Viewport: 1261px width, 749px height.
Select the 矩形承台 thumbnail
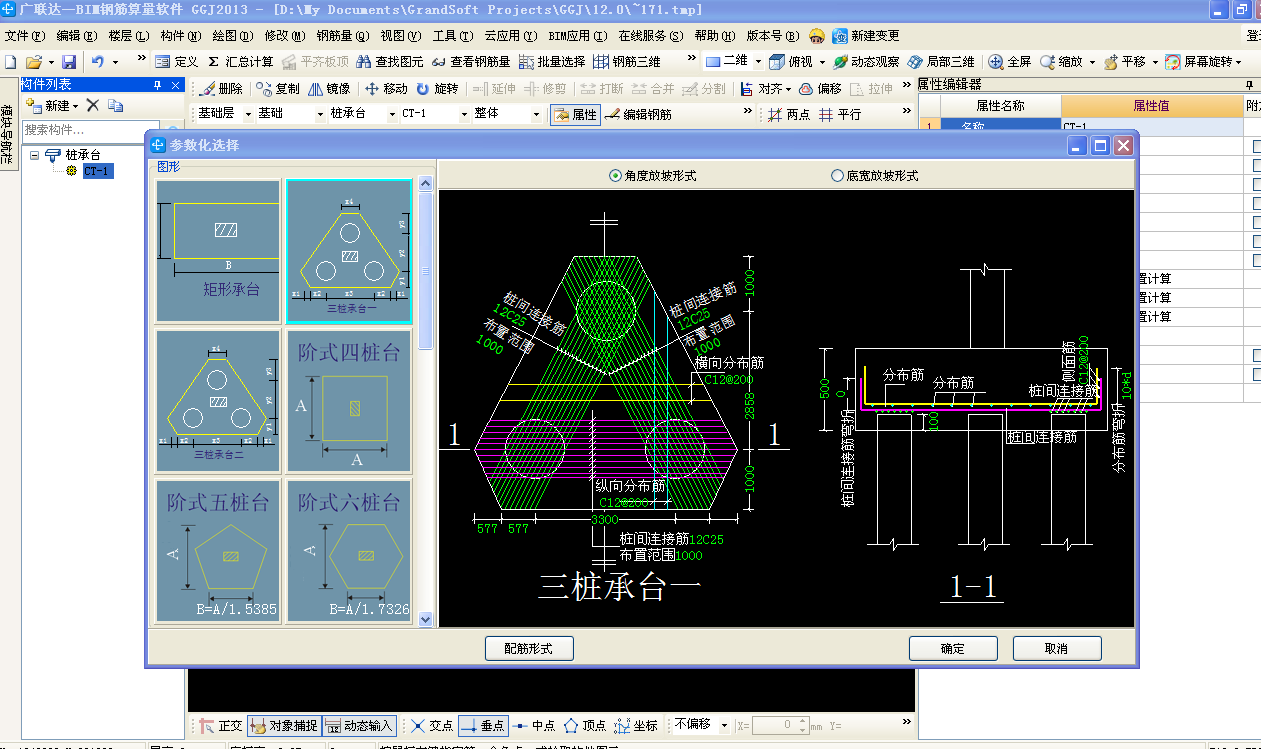point(218,251)
